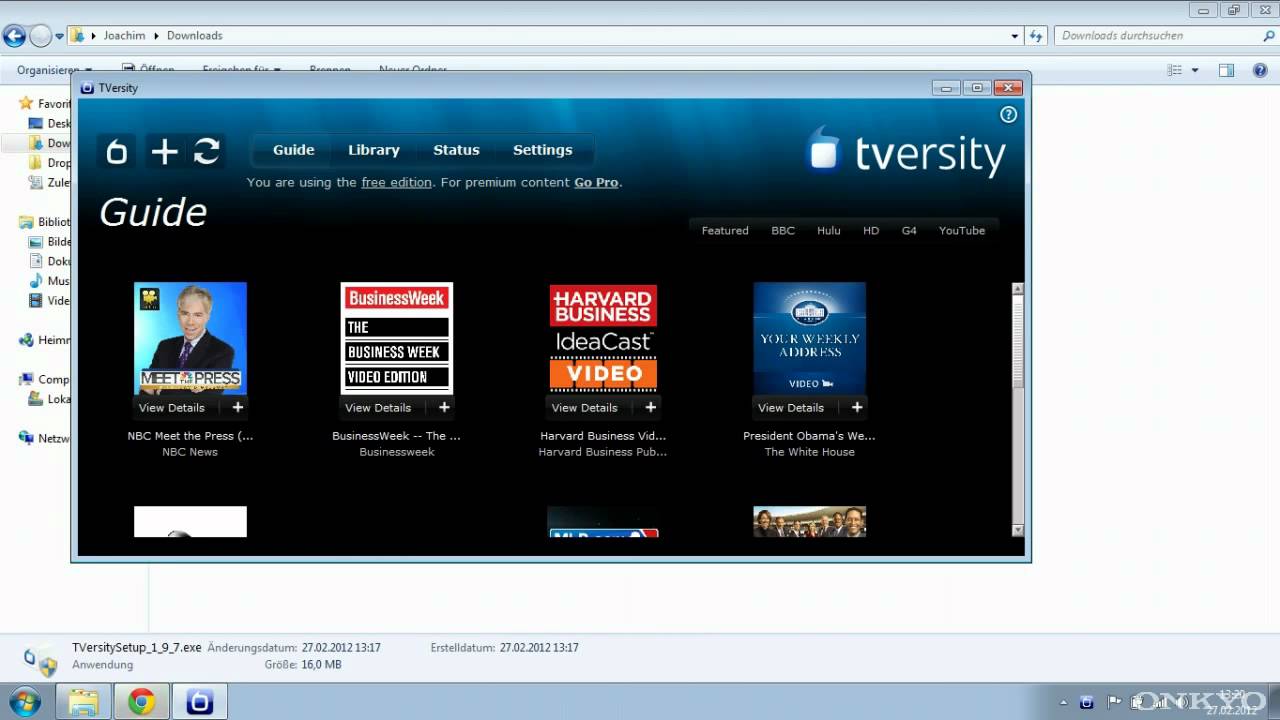Viewport: 1280px width, 720px height.
Task: Open the Library tab
Action: [x=374, y=150]
